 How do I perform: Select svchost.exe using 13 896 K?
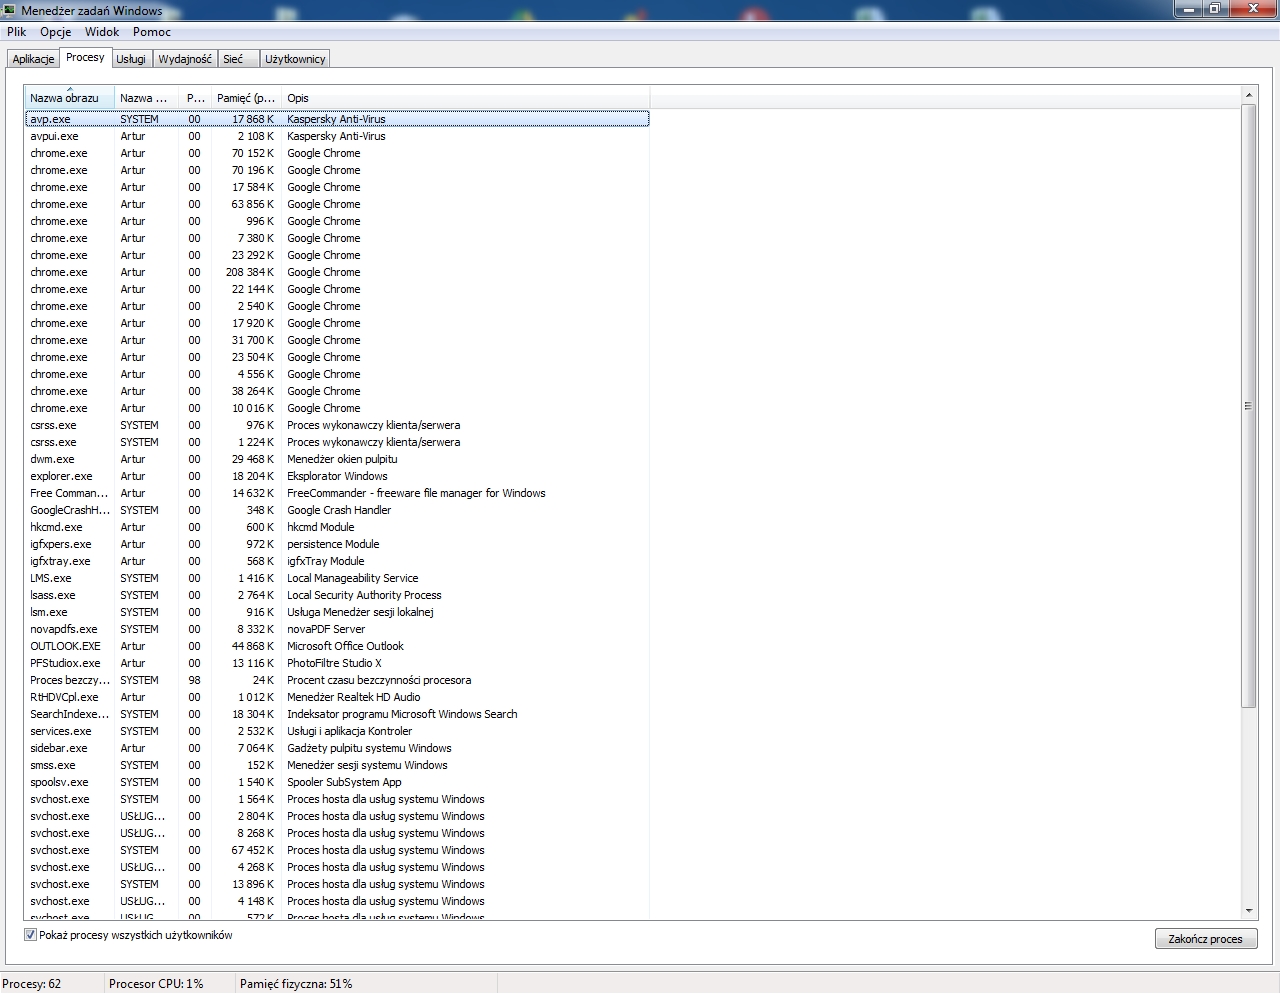[x=337, y=884]
